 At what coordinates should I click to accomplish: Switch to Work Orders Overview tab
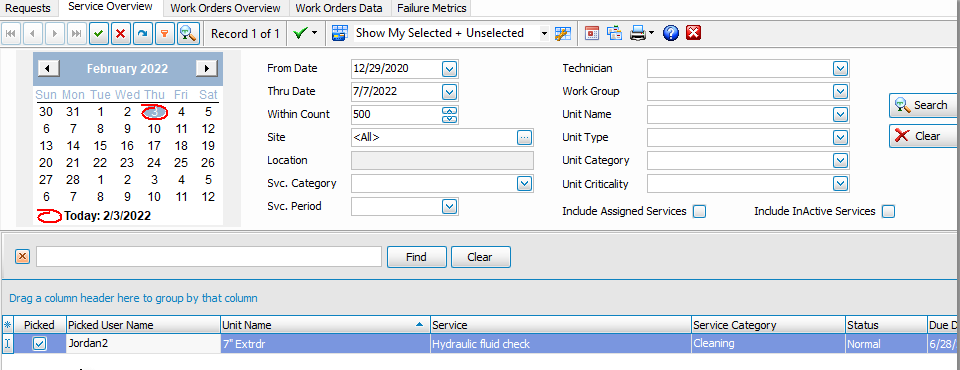click(225, 9)
